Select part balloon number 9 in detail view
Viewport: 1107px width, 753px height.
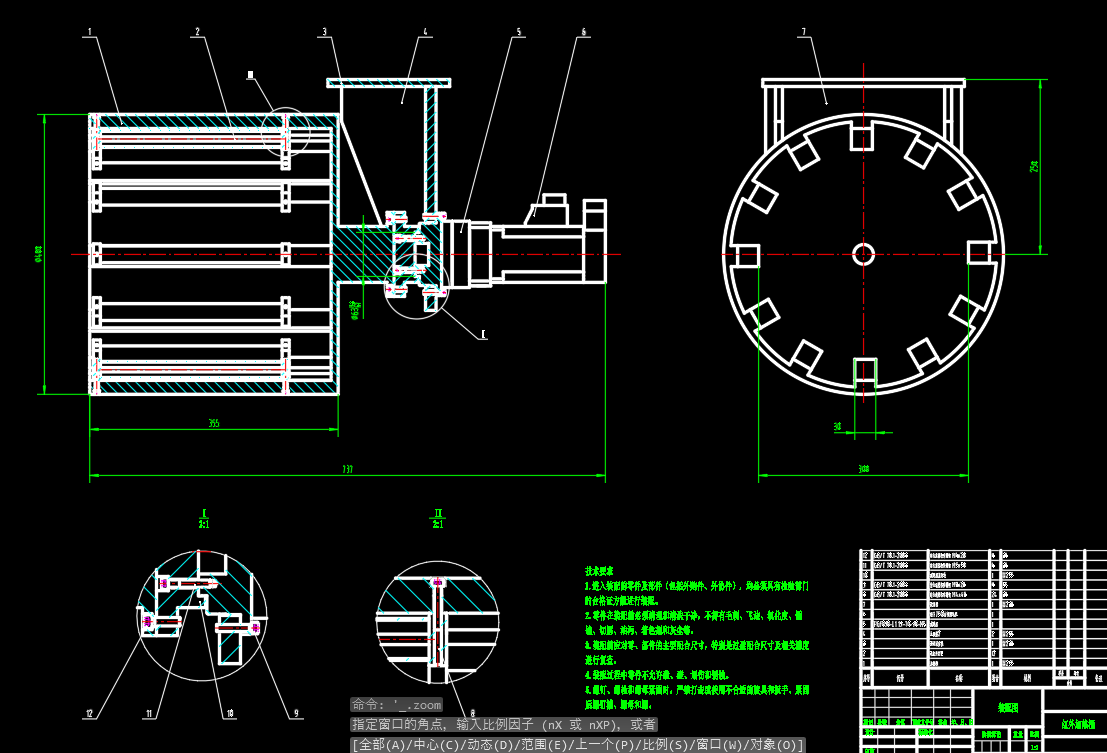(x=297, y=713)
